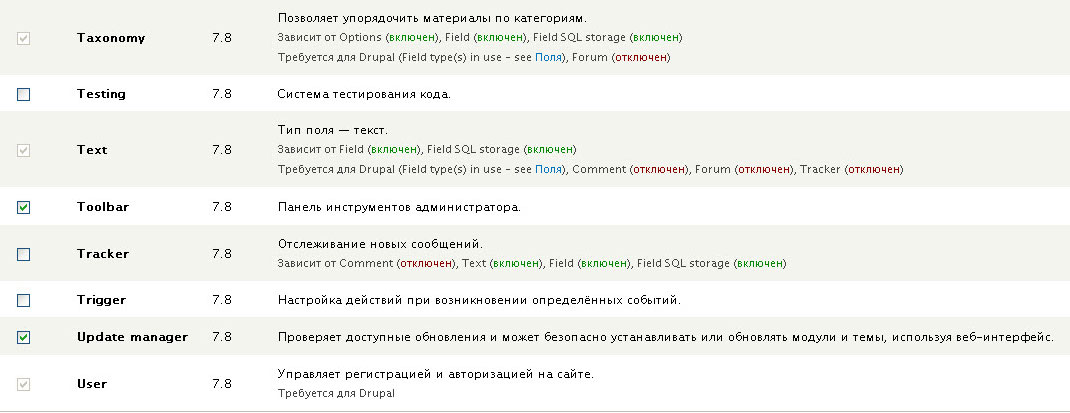Tick the Trigger module checkbox
Screen dimensions: 1070x413
[x=24, y=300]
